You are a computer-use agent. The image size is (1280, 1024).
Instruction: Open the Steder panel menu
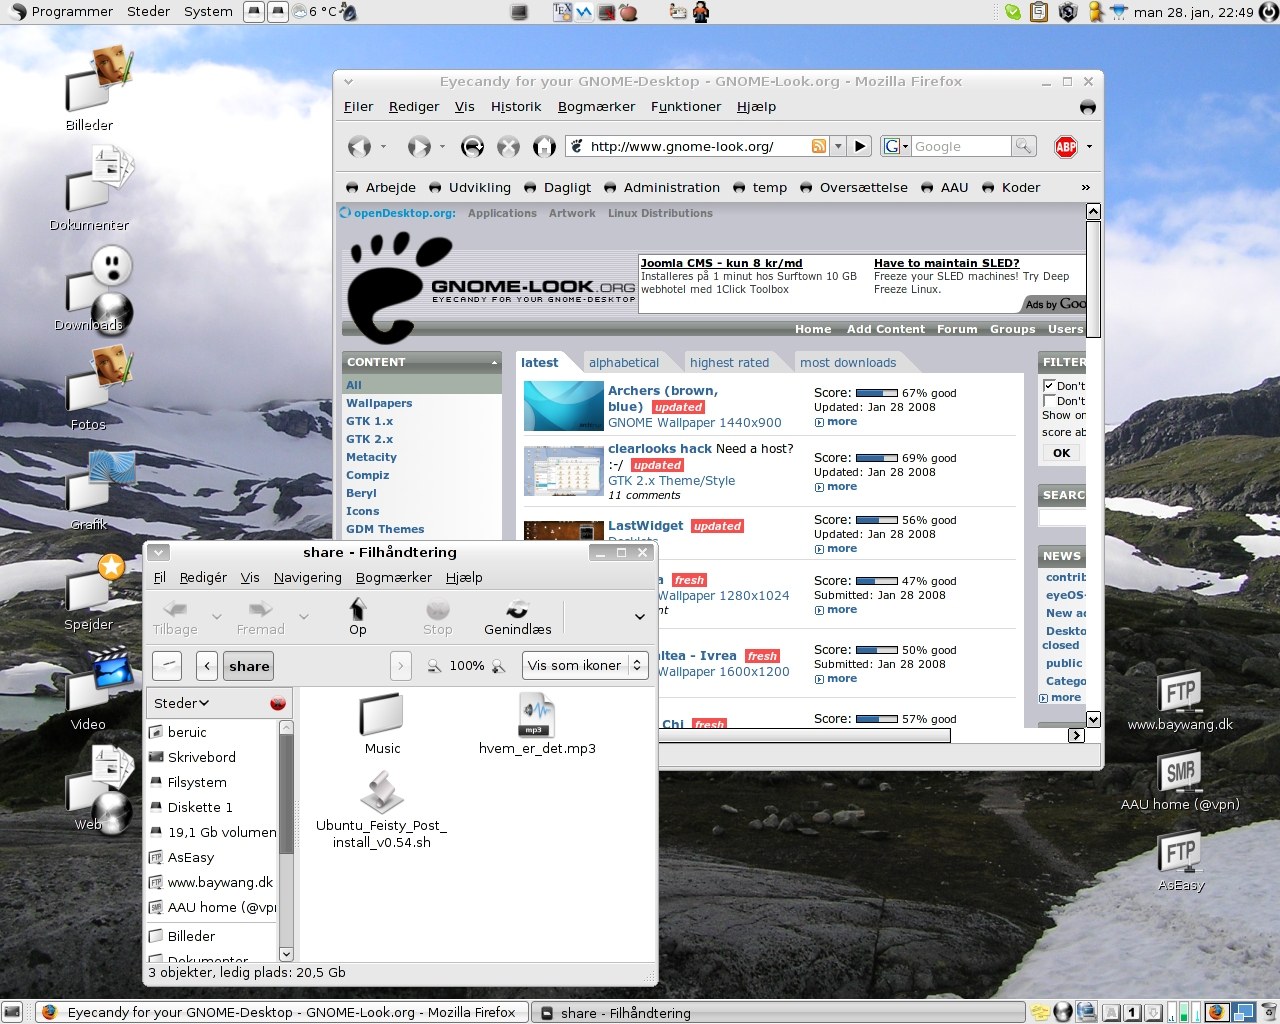coord(148,12)
